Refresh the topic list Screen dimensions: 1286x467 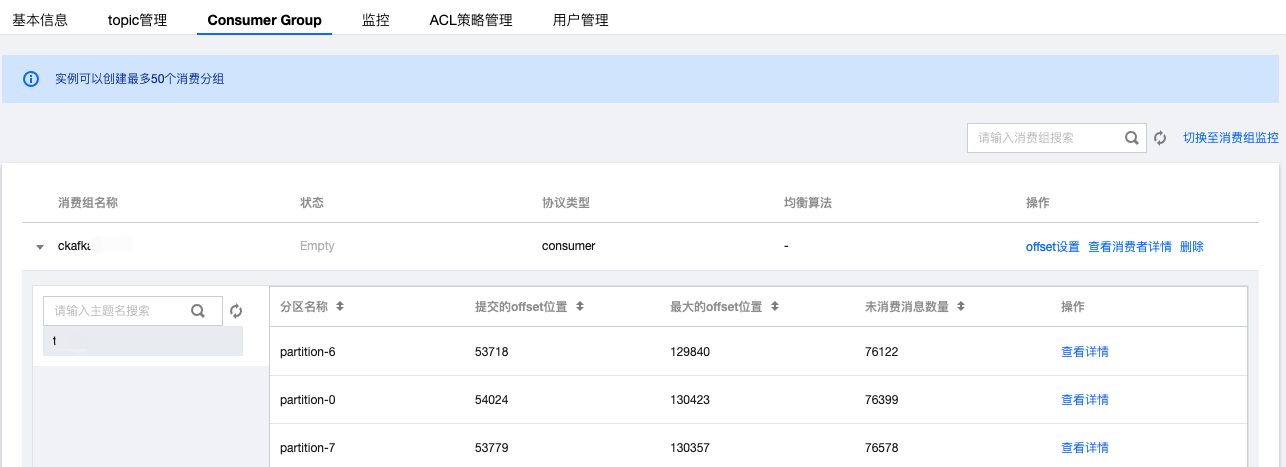[x=236, y=311]
